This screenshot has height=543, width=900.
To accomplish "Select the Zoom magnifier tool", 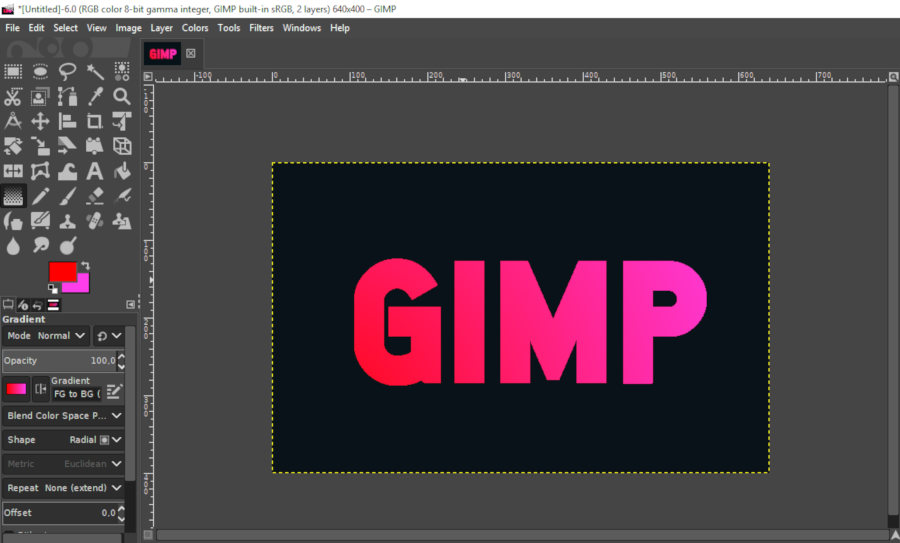I will (122, 96).
